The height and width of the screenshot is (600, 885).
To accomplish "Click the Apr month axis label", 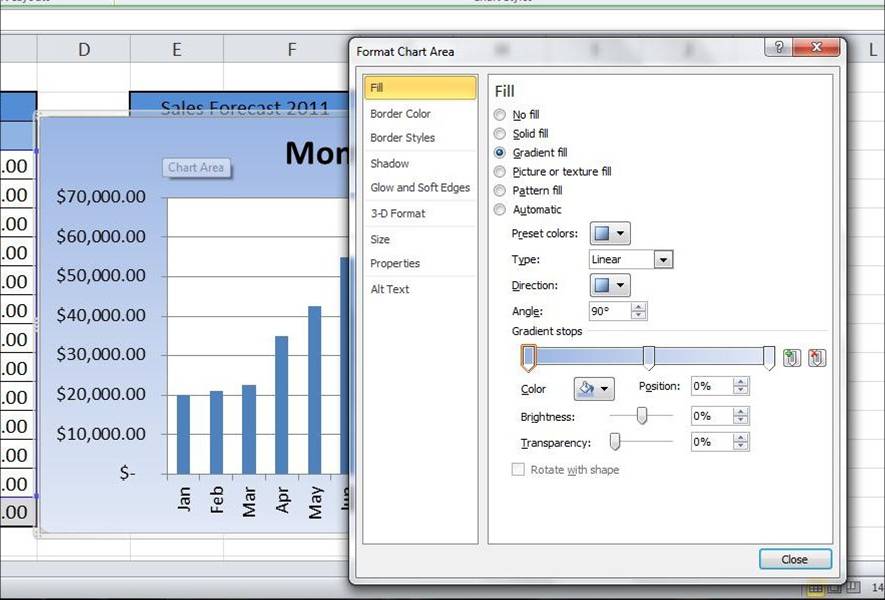I will tap(282, 500).
